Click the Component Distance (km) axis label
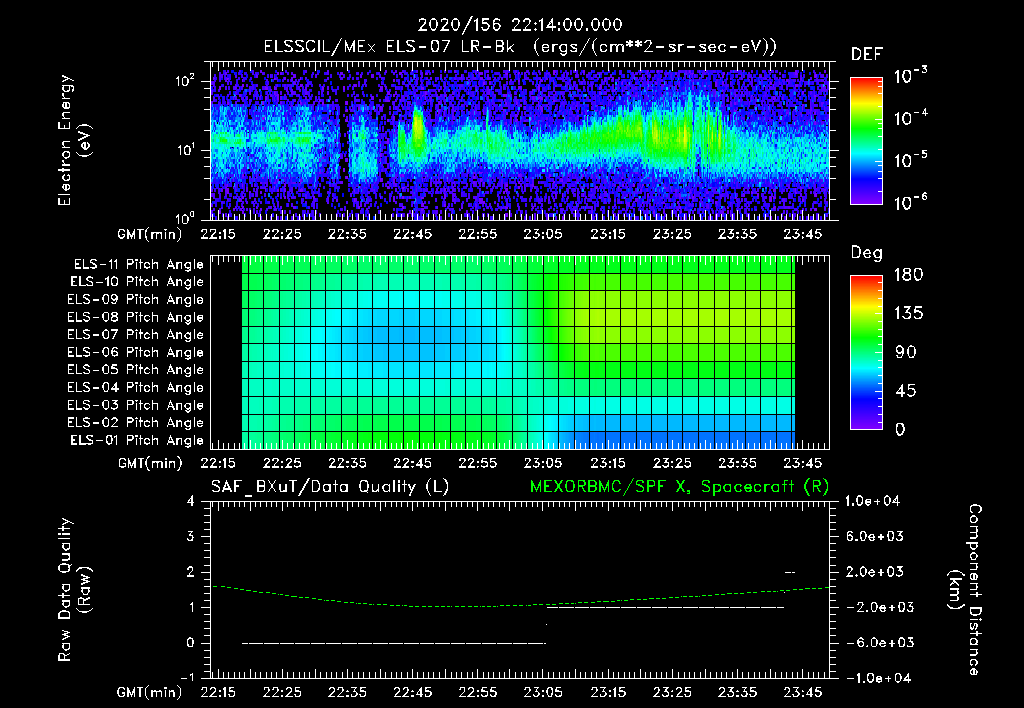 click(x=965, y=589)
